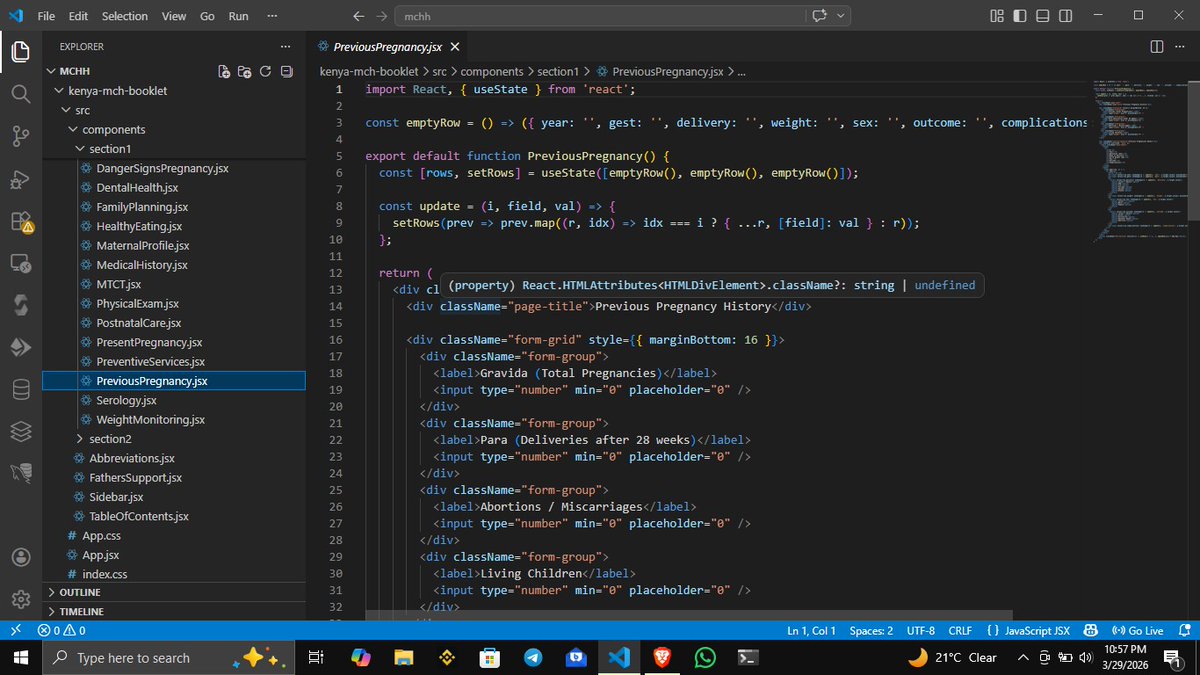Toggle Primary Side Bar visibility
Image resolution: width=1200 pixels, height=675 pixels.
(1018, 16)
